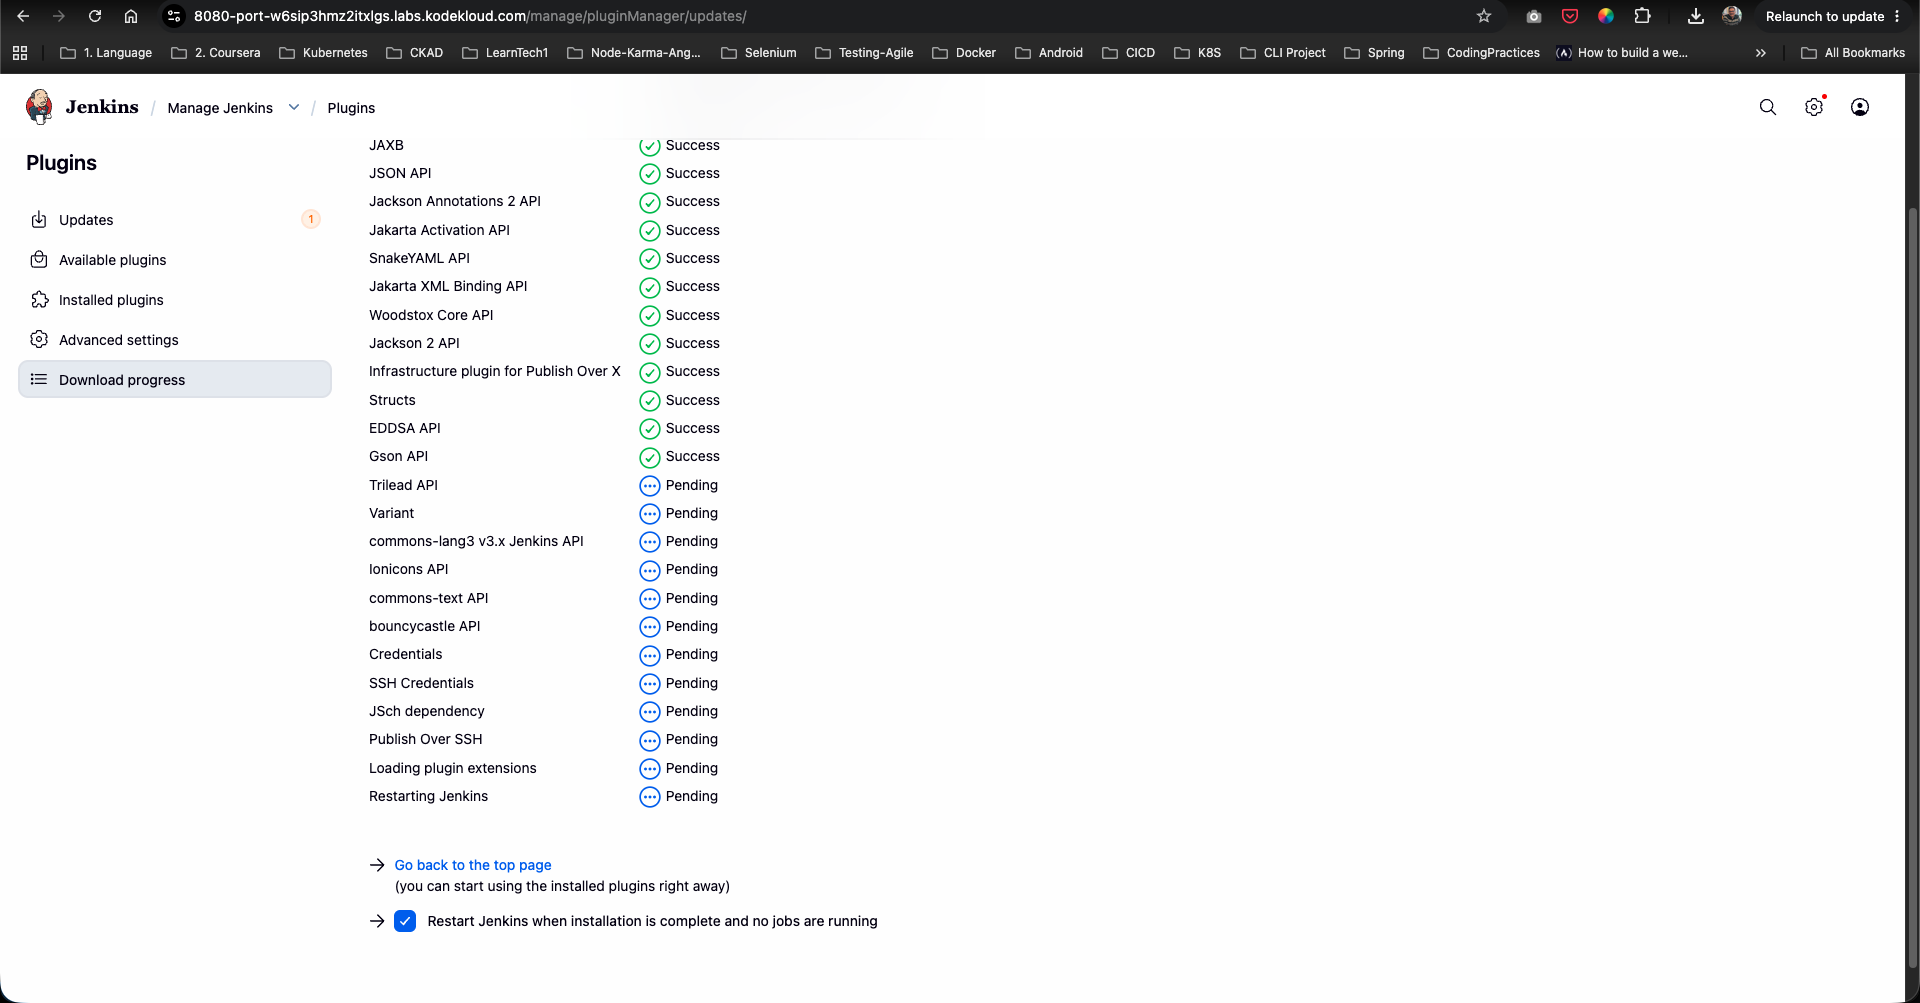Screen dimensions: 1920x1003
Task: Click the Jenkins logo icon
Action: 40,107
